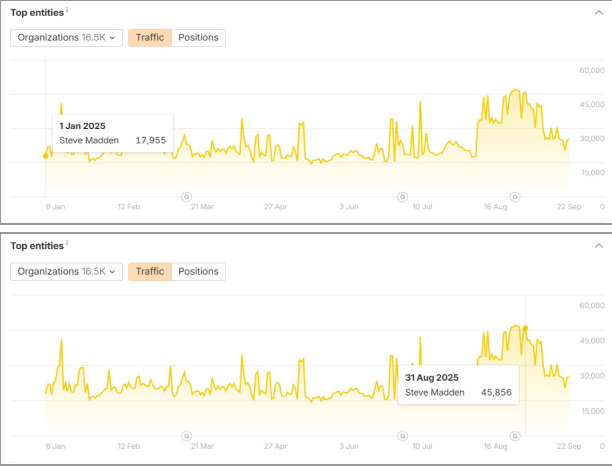Click the 31 Aug 2025 data point on bottom chart
612x467 pixels.
[x=525, y=328]
